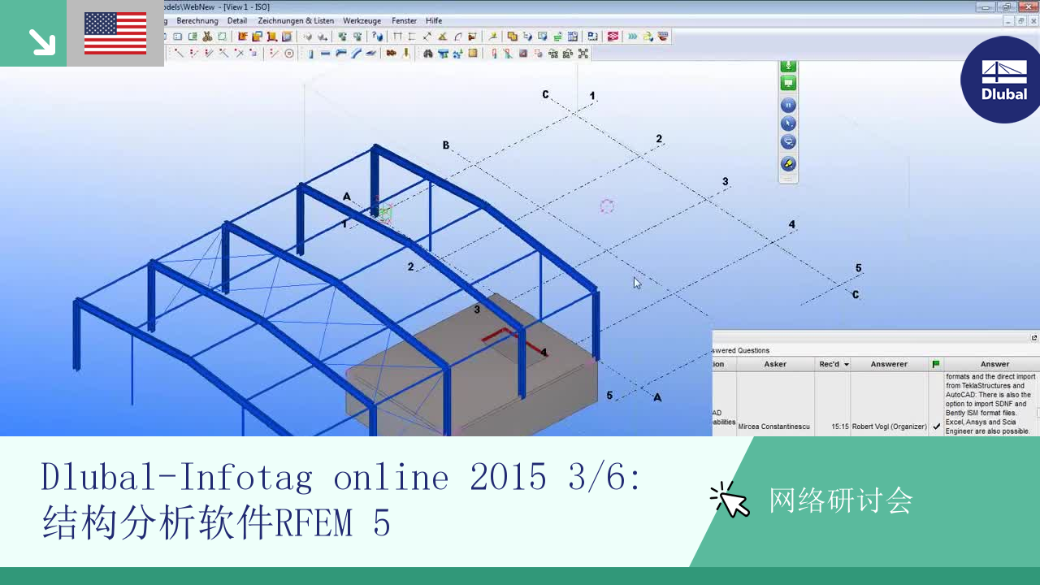
Task: Click the Asker column header
Action: [775, 364]
